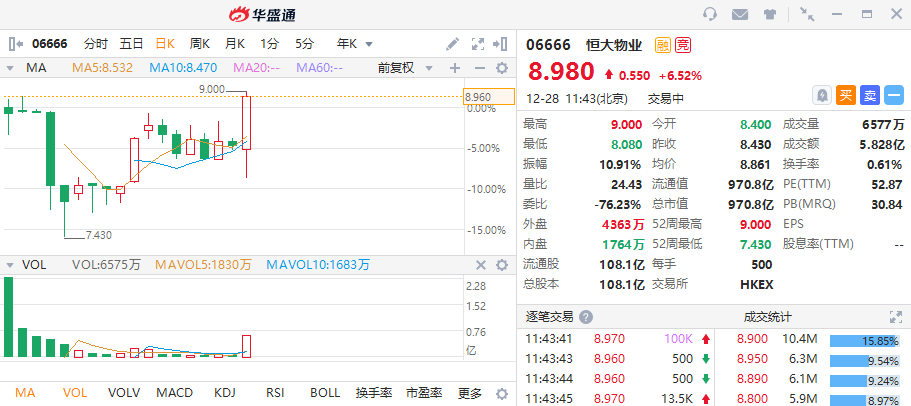Open the drawing pencil tool

pyautogui.click(x=452, y=44)
